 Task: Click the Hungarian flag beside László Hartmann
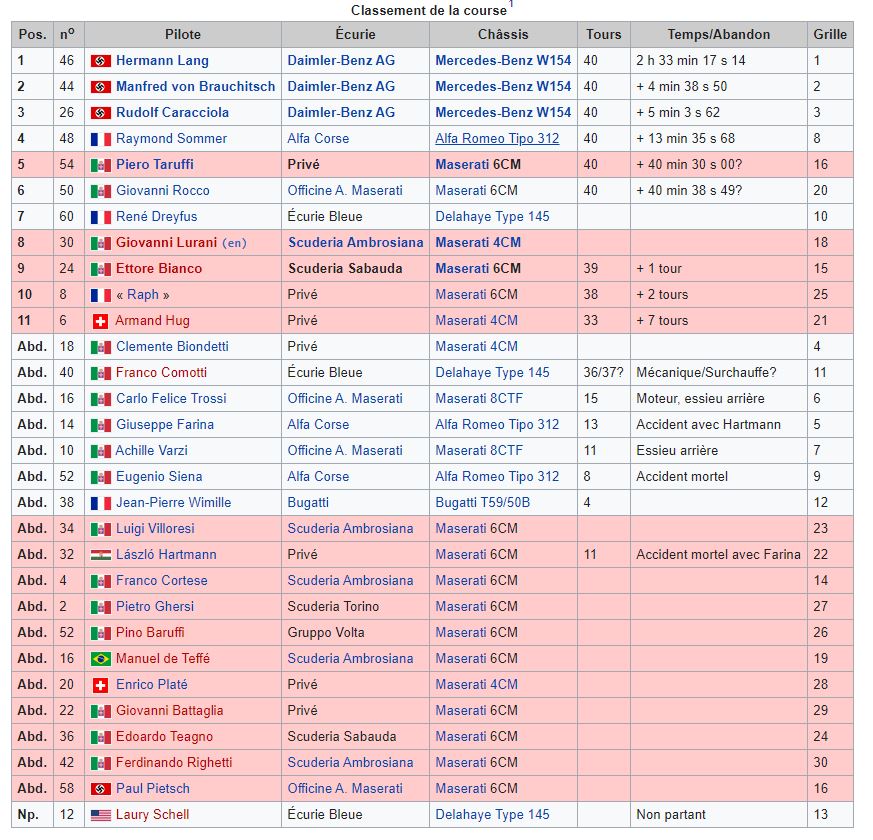point(101,555)
